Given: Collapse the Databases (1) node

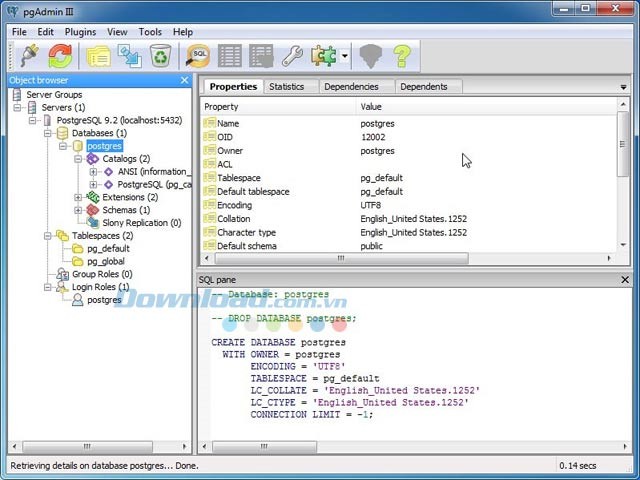Looking at the screenshot, I should (x=47, y=133).
